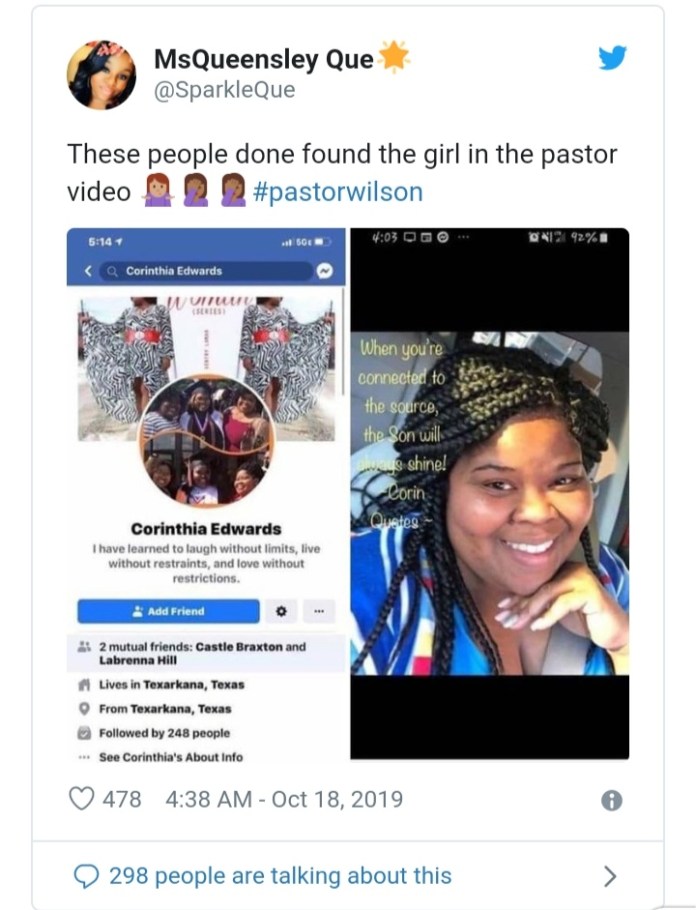Click the Corinthia Edwards search field

[x=208, y=271]
